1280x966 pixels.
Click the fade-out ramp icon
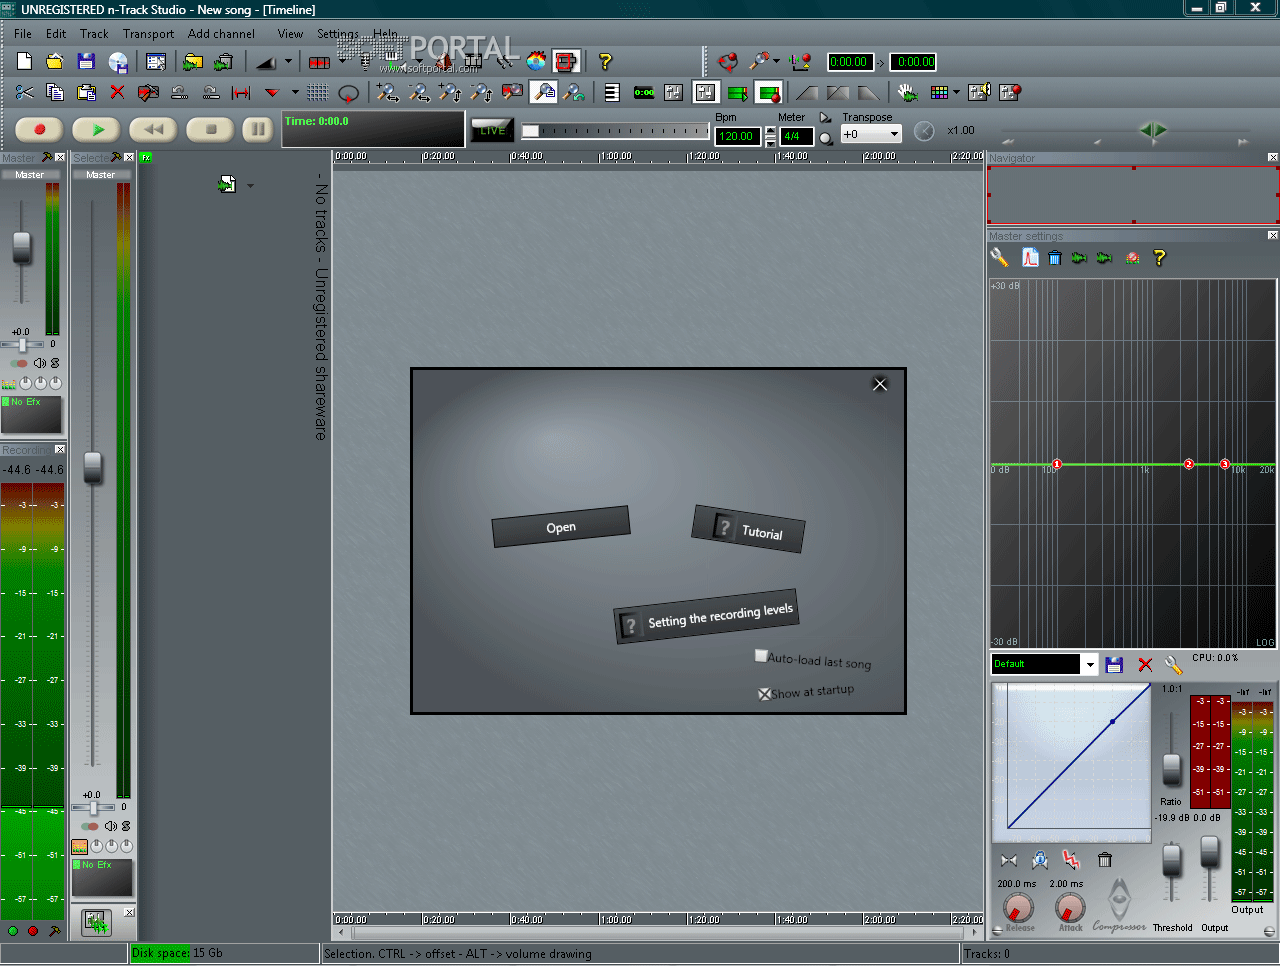tap(869, 93)
